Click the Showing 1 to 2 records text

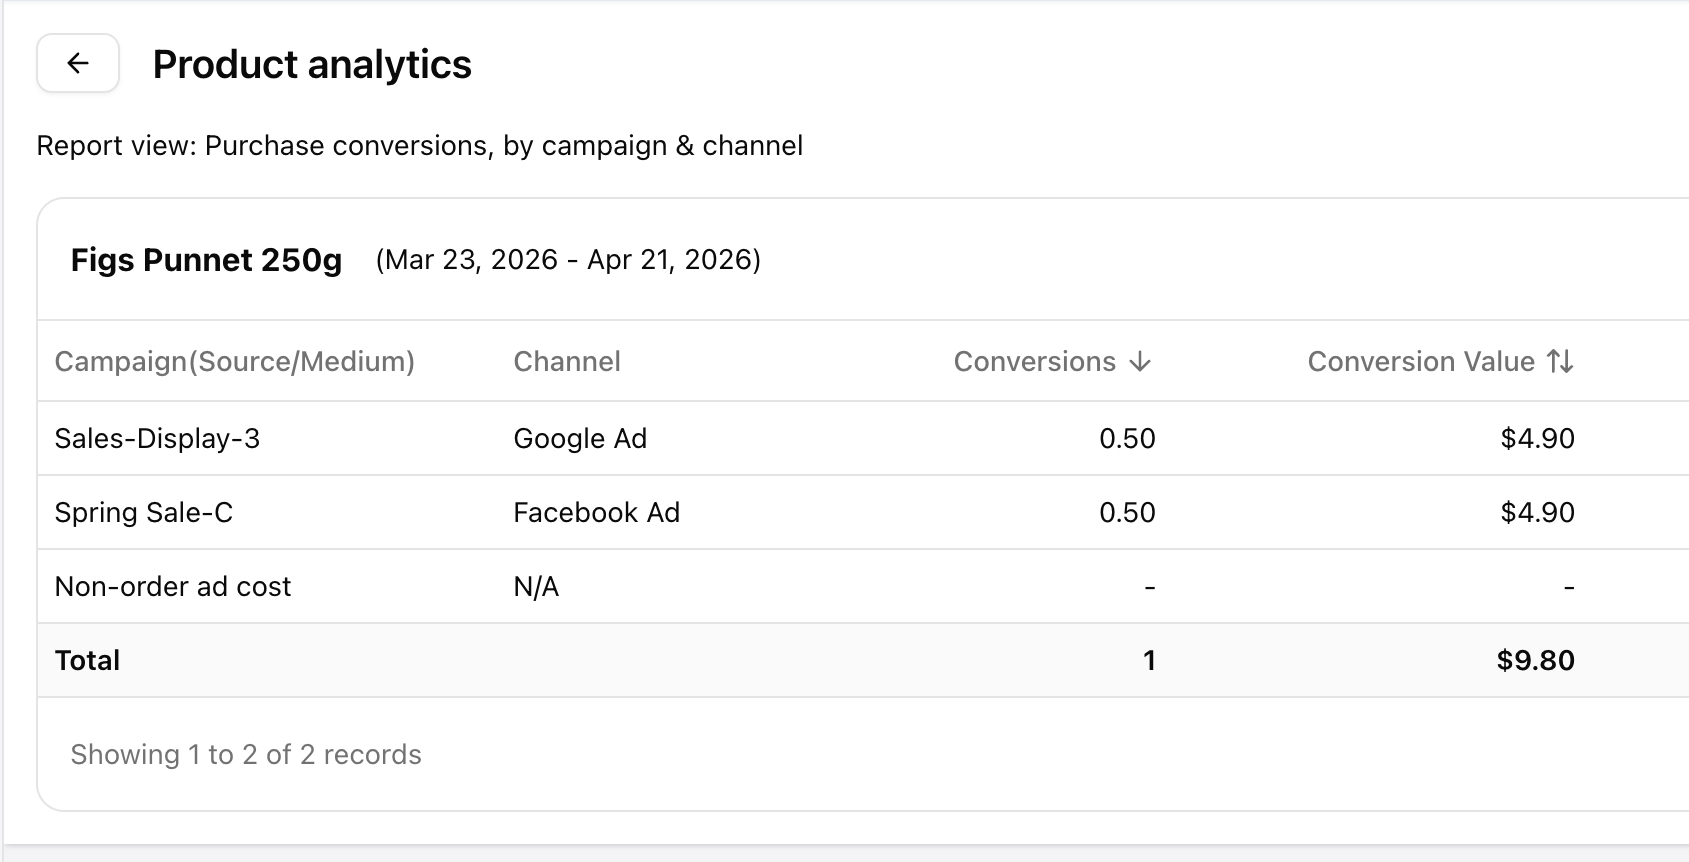(x=246, y=754)
